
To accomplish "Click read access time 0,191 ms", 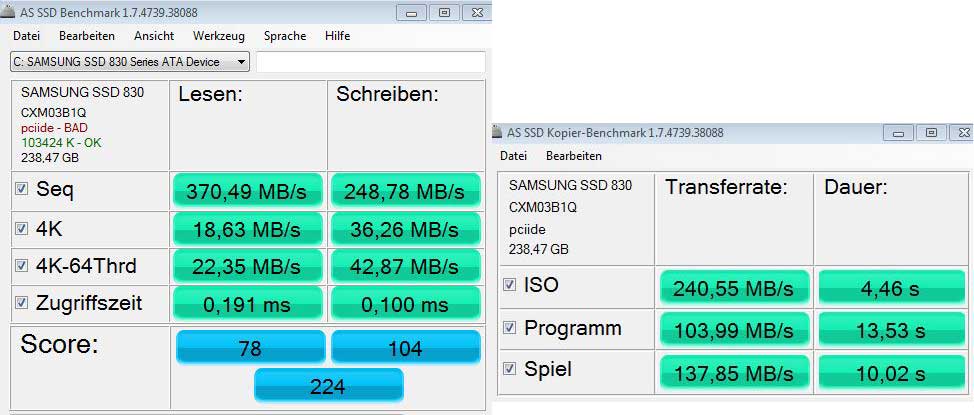I will click(x=247, y=304).
